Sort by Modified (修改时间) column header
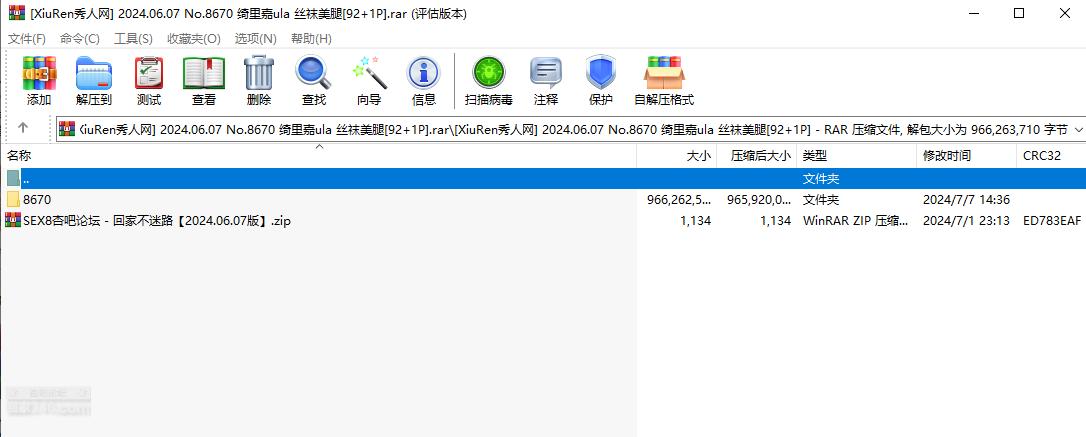The image size is (1086, 437). point(967,156)
